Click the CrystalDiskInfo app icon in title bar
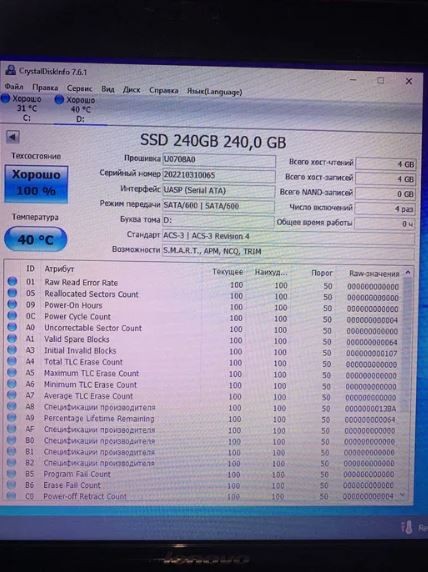The image size is (428, 572). pos(11,70)
